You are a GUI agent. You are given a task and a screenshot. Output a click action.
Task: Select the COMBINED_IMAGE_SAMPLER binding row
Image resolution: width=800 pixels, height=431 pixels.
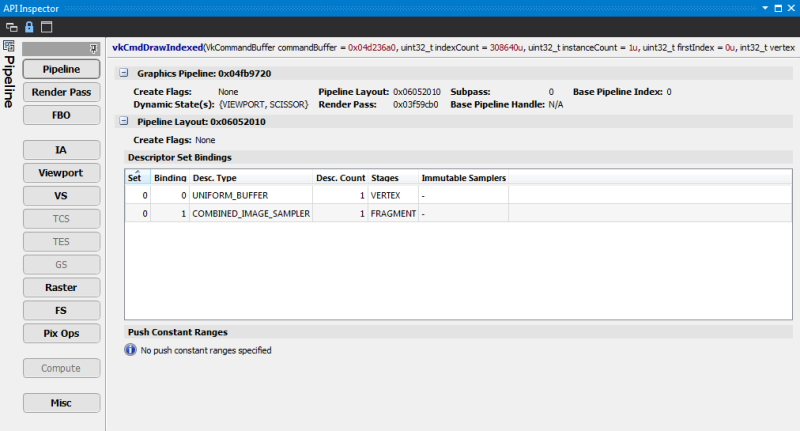[251, 214]
